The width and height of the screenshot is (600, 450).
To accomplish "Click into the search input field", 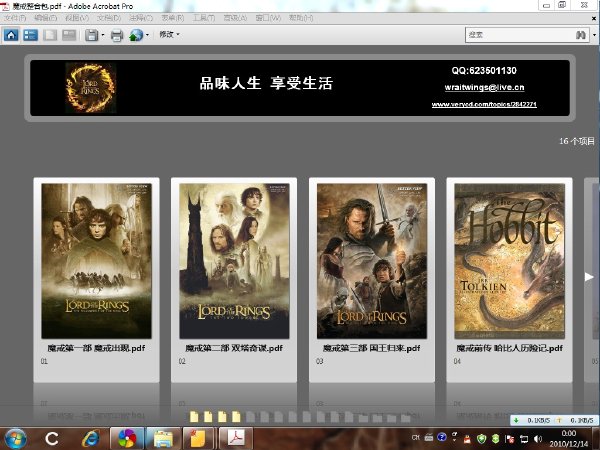I will point(520,35).
